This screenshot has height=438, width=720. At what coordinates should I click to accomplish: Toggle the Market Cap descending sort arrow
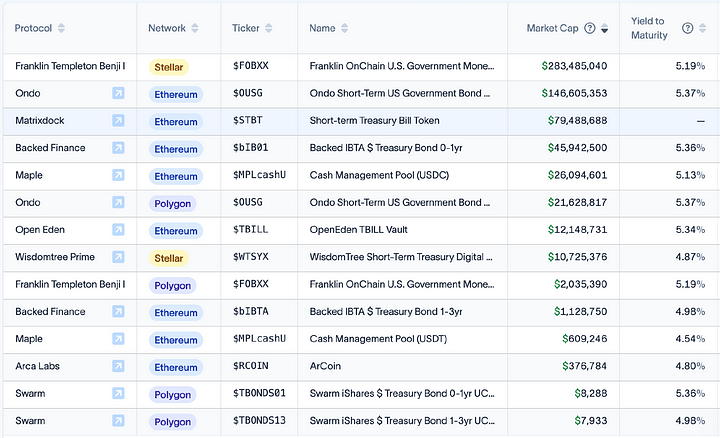pyautogui.click(x=604, y=29)
